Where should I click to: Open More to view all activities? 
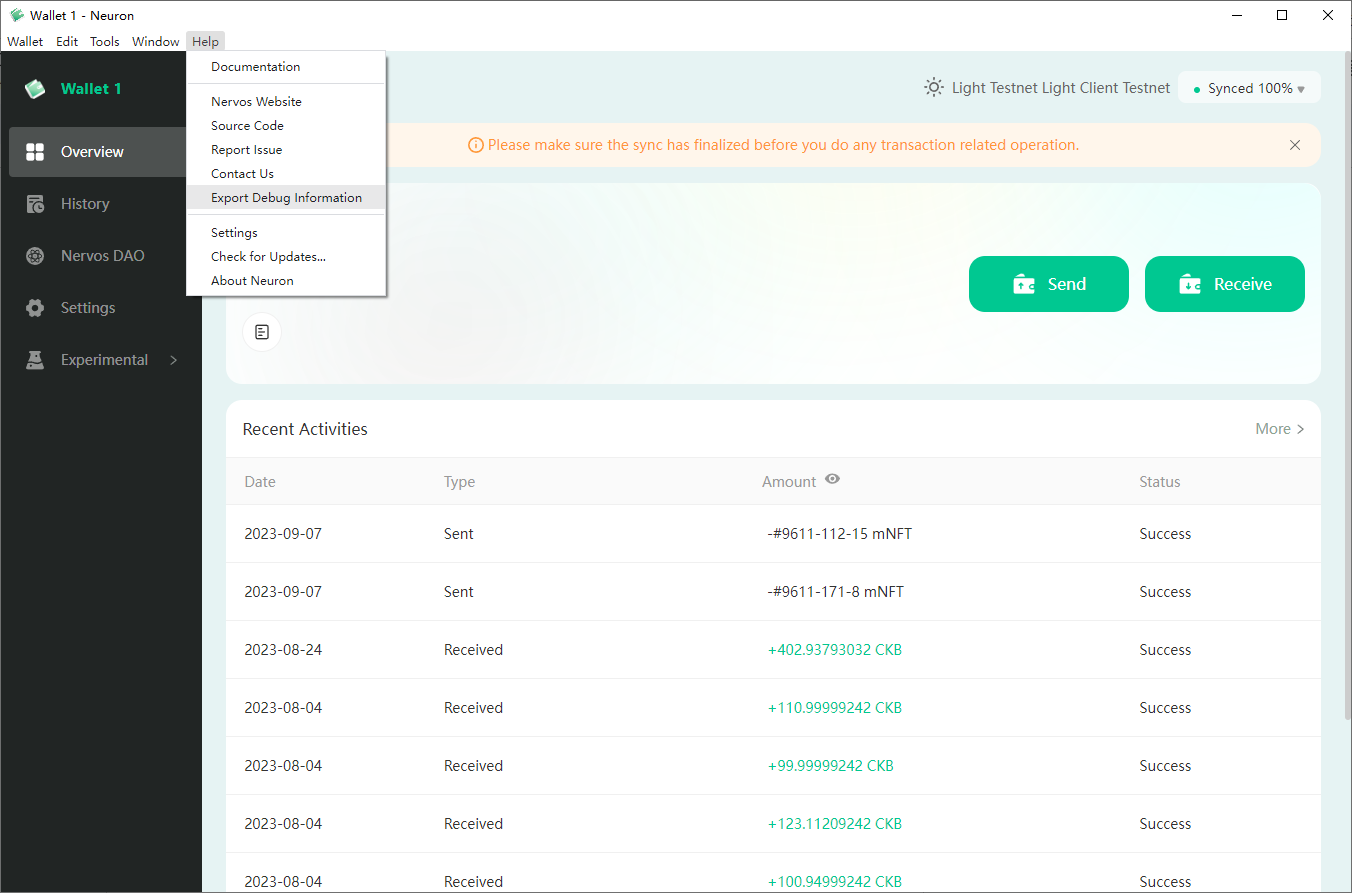1279,428
